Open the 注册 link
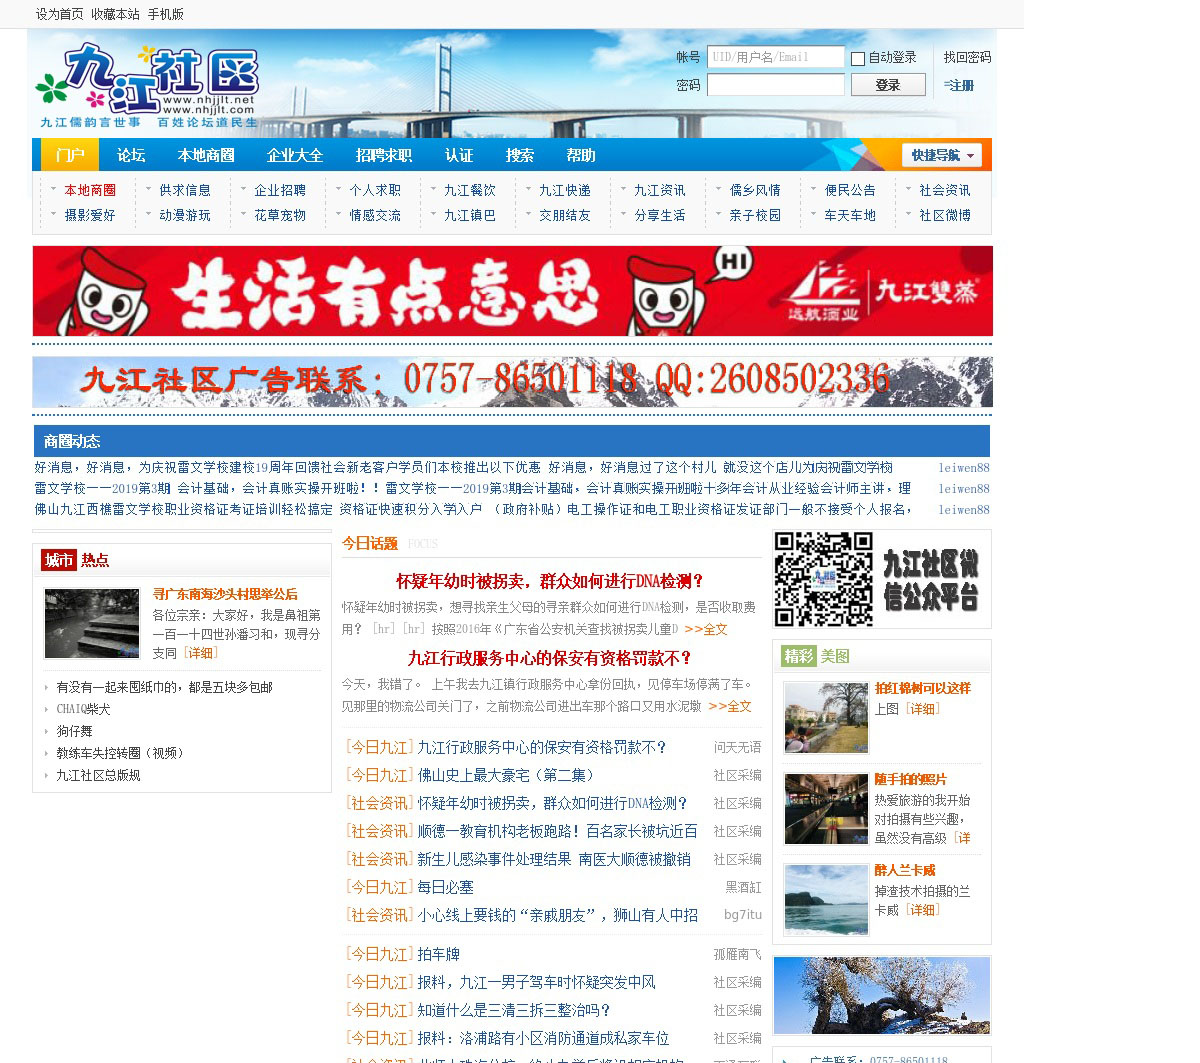The width and height of the screenshot is (1200, 1063). tap(959, 85)
